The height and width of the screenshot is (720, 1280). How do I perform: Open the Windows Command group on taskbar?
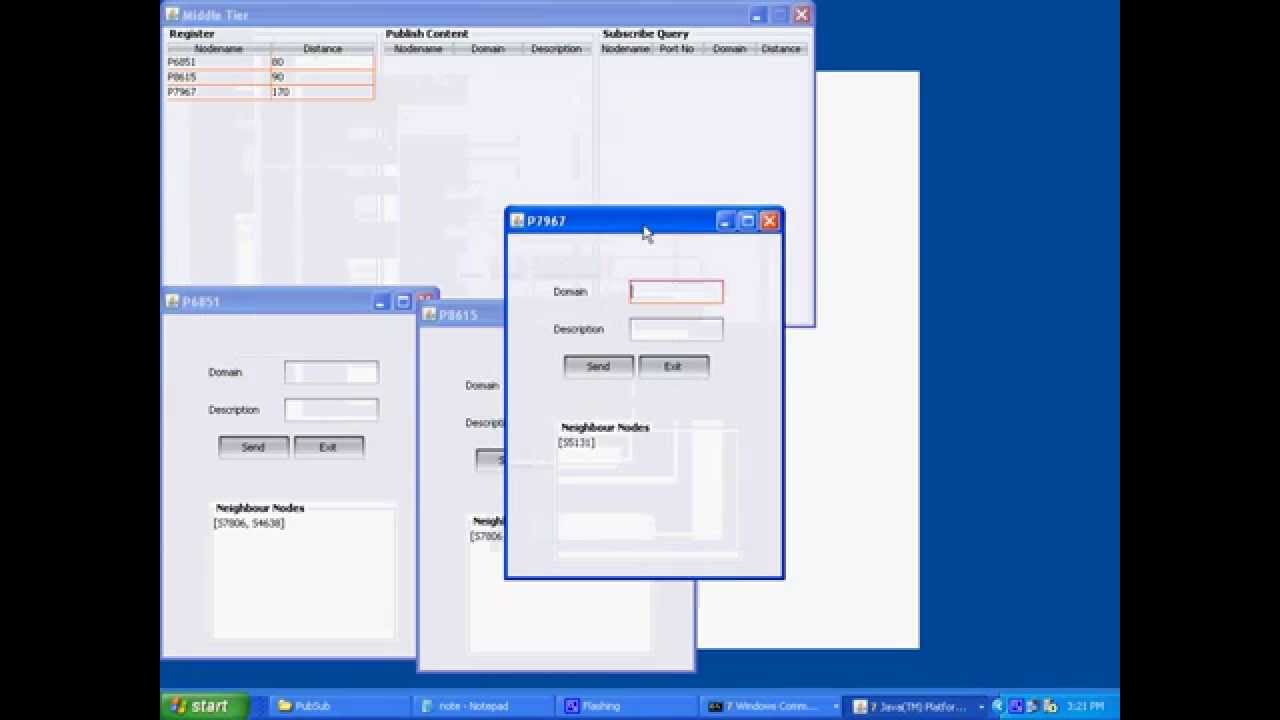(x=771, y=706)
